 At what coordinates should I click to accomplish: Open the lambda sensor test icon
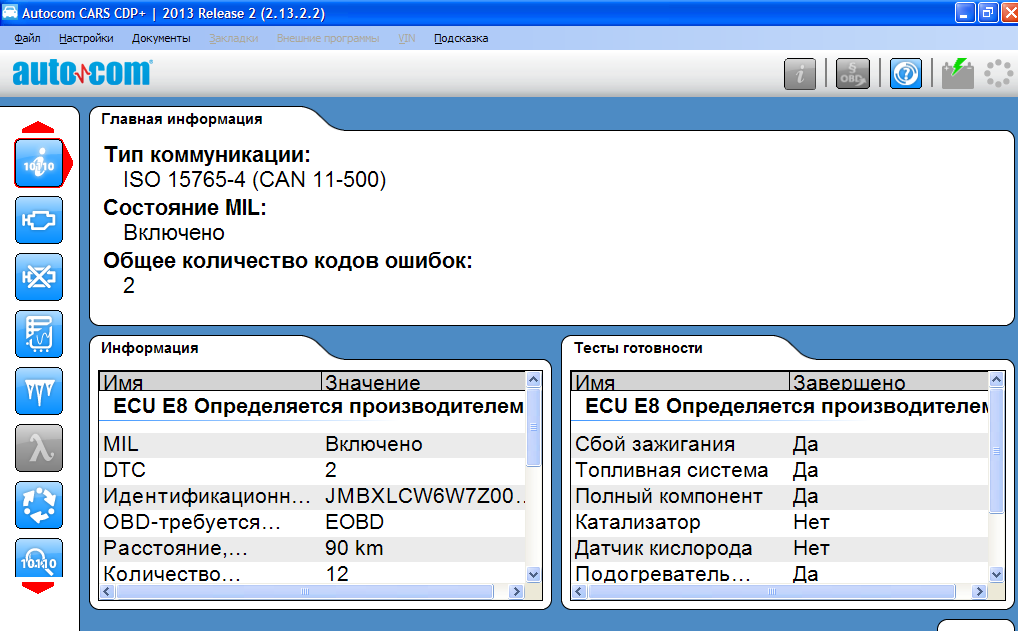[x=40, y=448]
